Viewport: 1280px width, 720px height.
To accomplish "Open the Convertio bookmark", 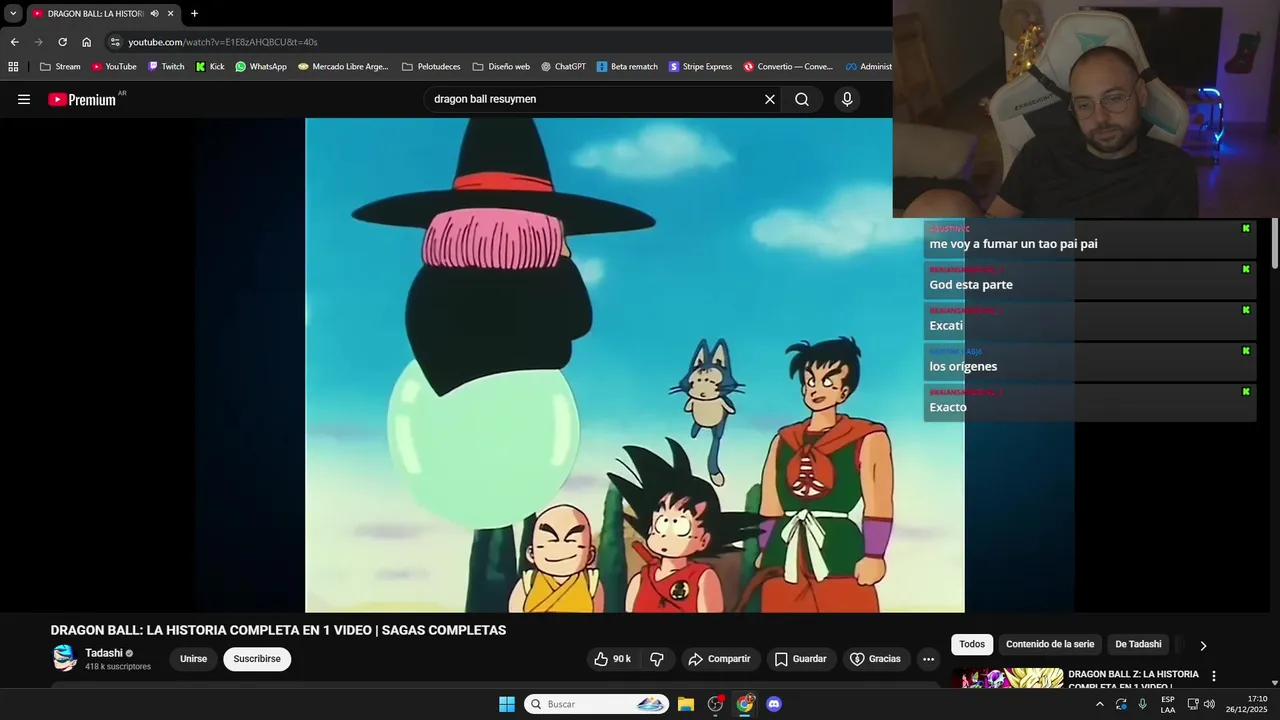I will [x=788, y=67].
